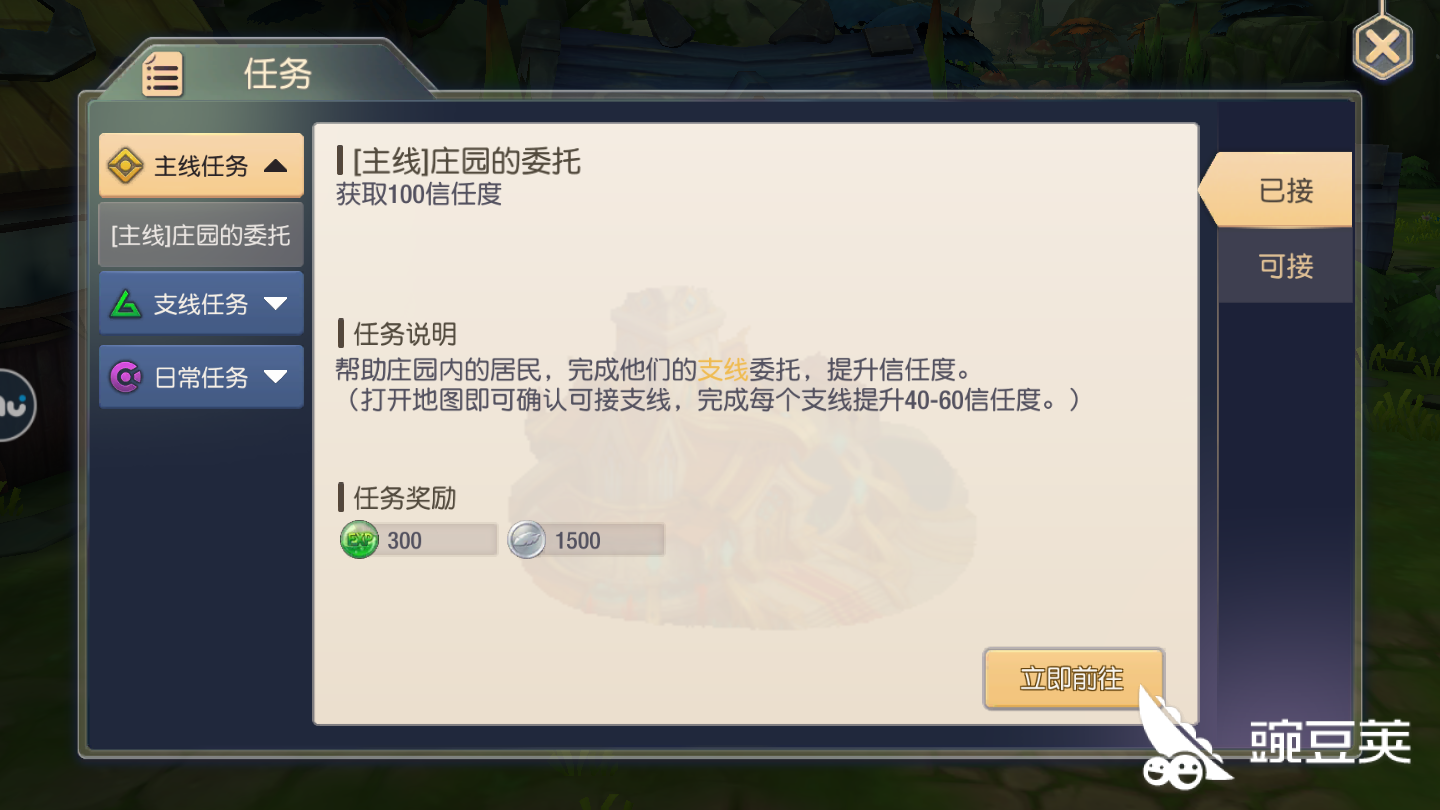Select the [主线]庄园的委托 quest entry
This screenshot has height=810, width=1440.
coord(201,235)
